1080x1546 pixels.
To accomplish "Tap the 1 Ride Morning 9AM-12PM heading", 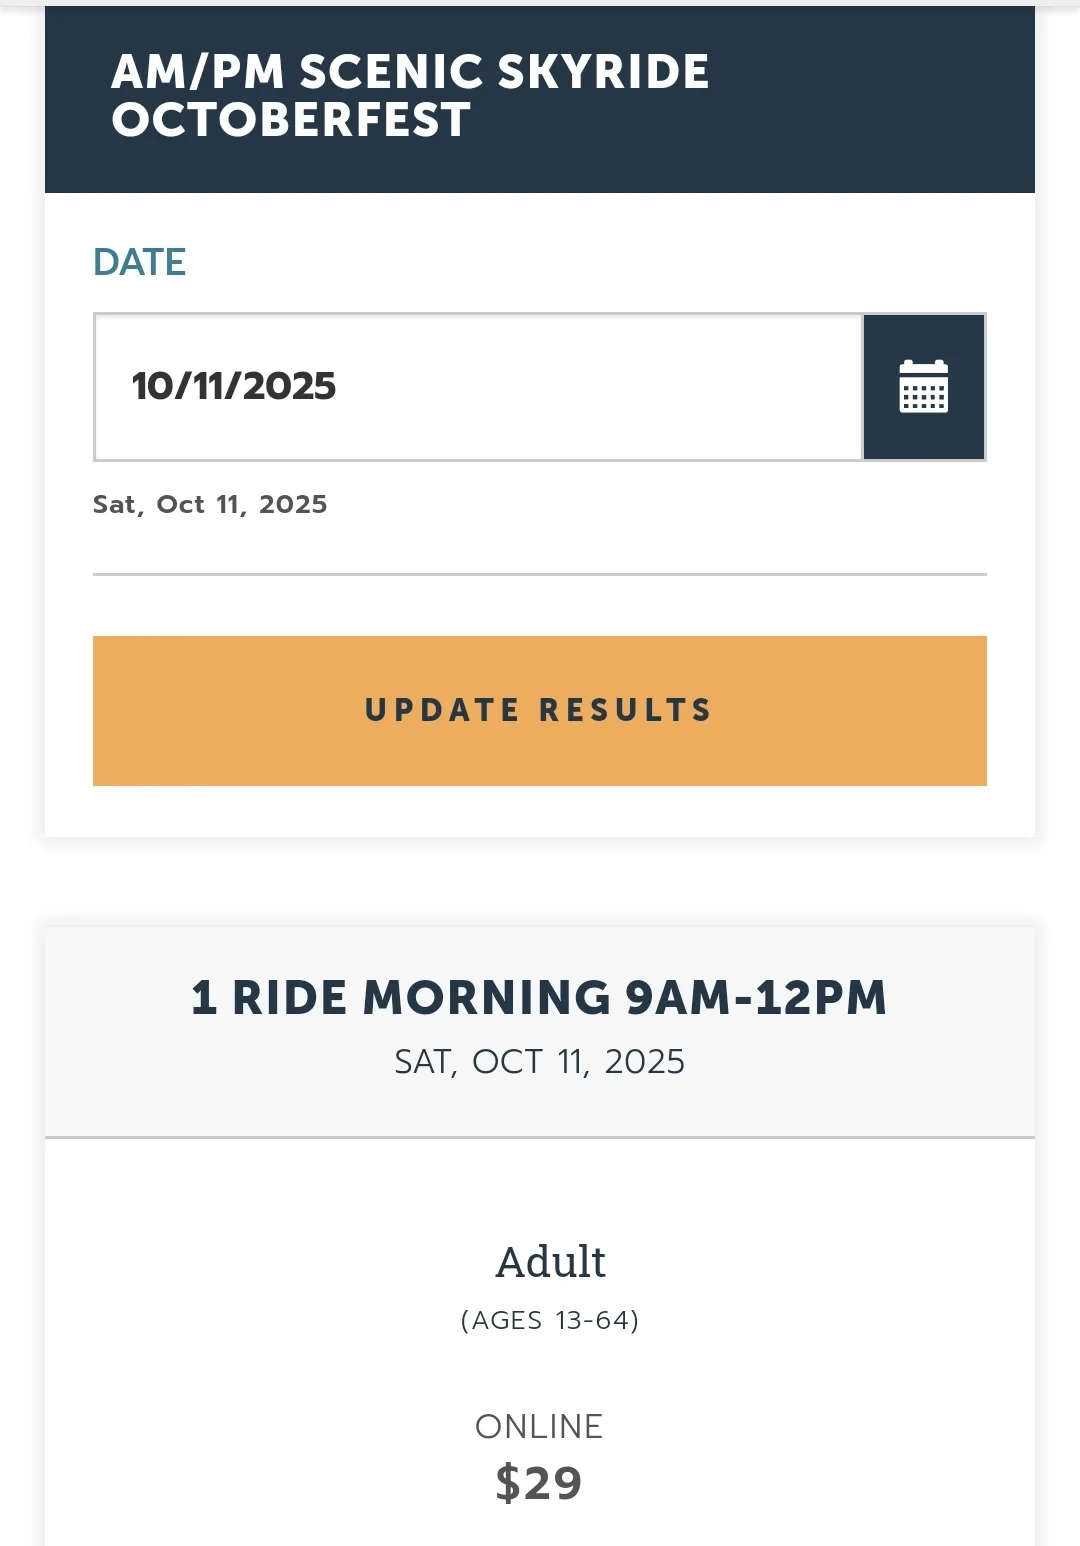I will 539,997.
